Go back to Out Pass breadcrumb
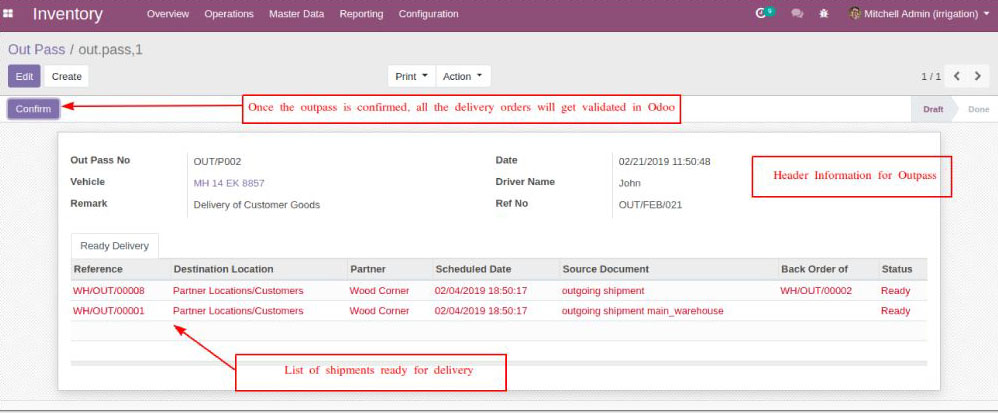 tap(36, 50)
